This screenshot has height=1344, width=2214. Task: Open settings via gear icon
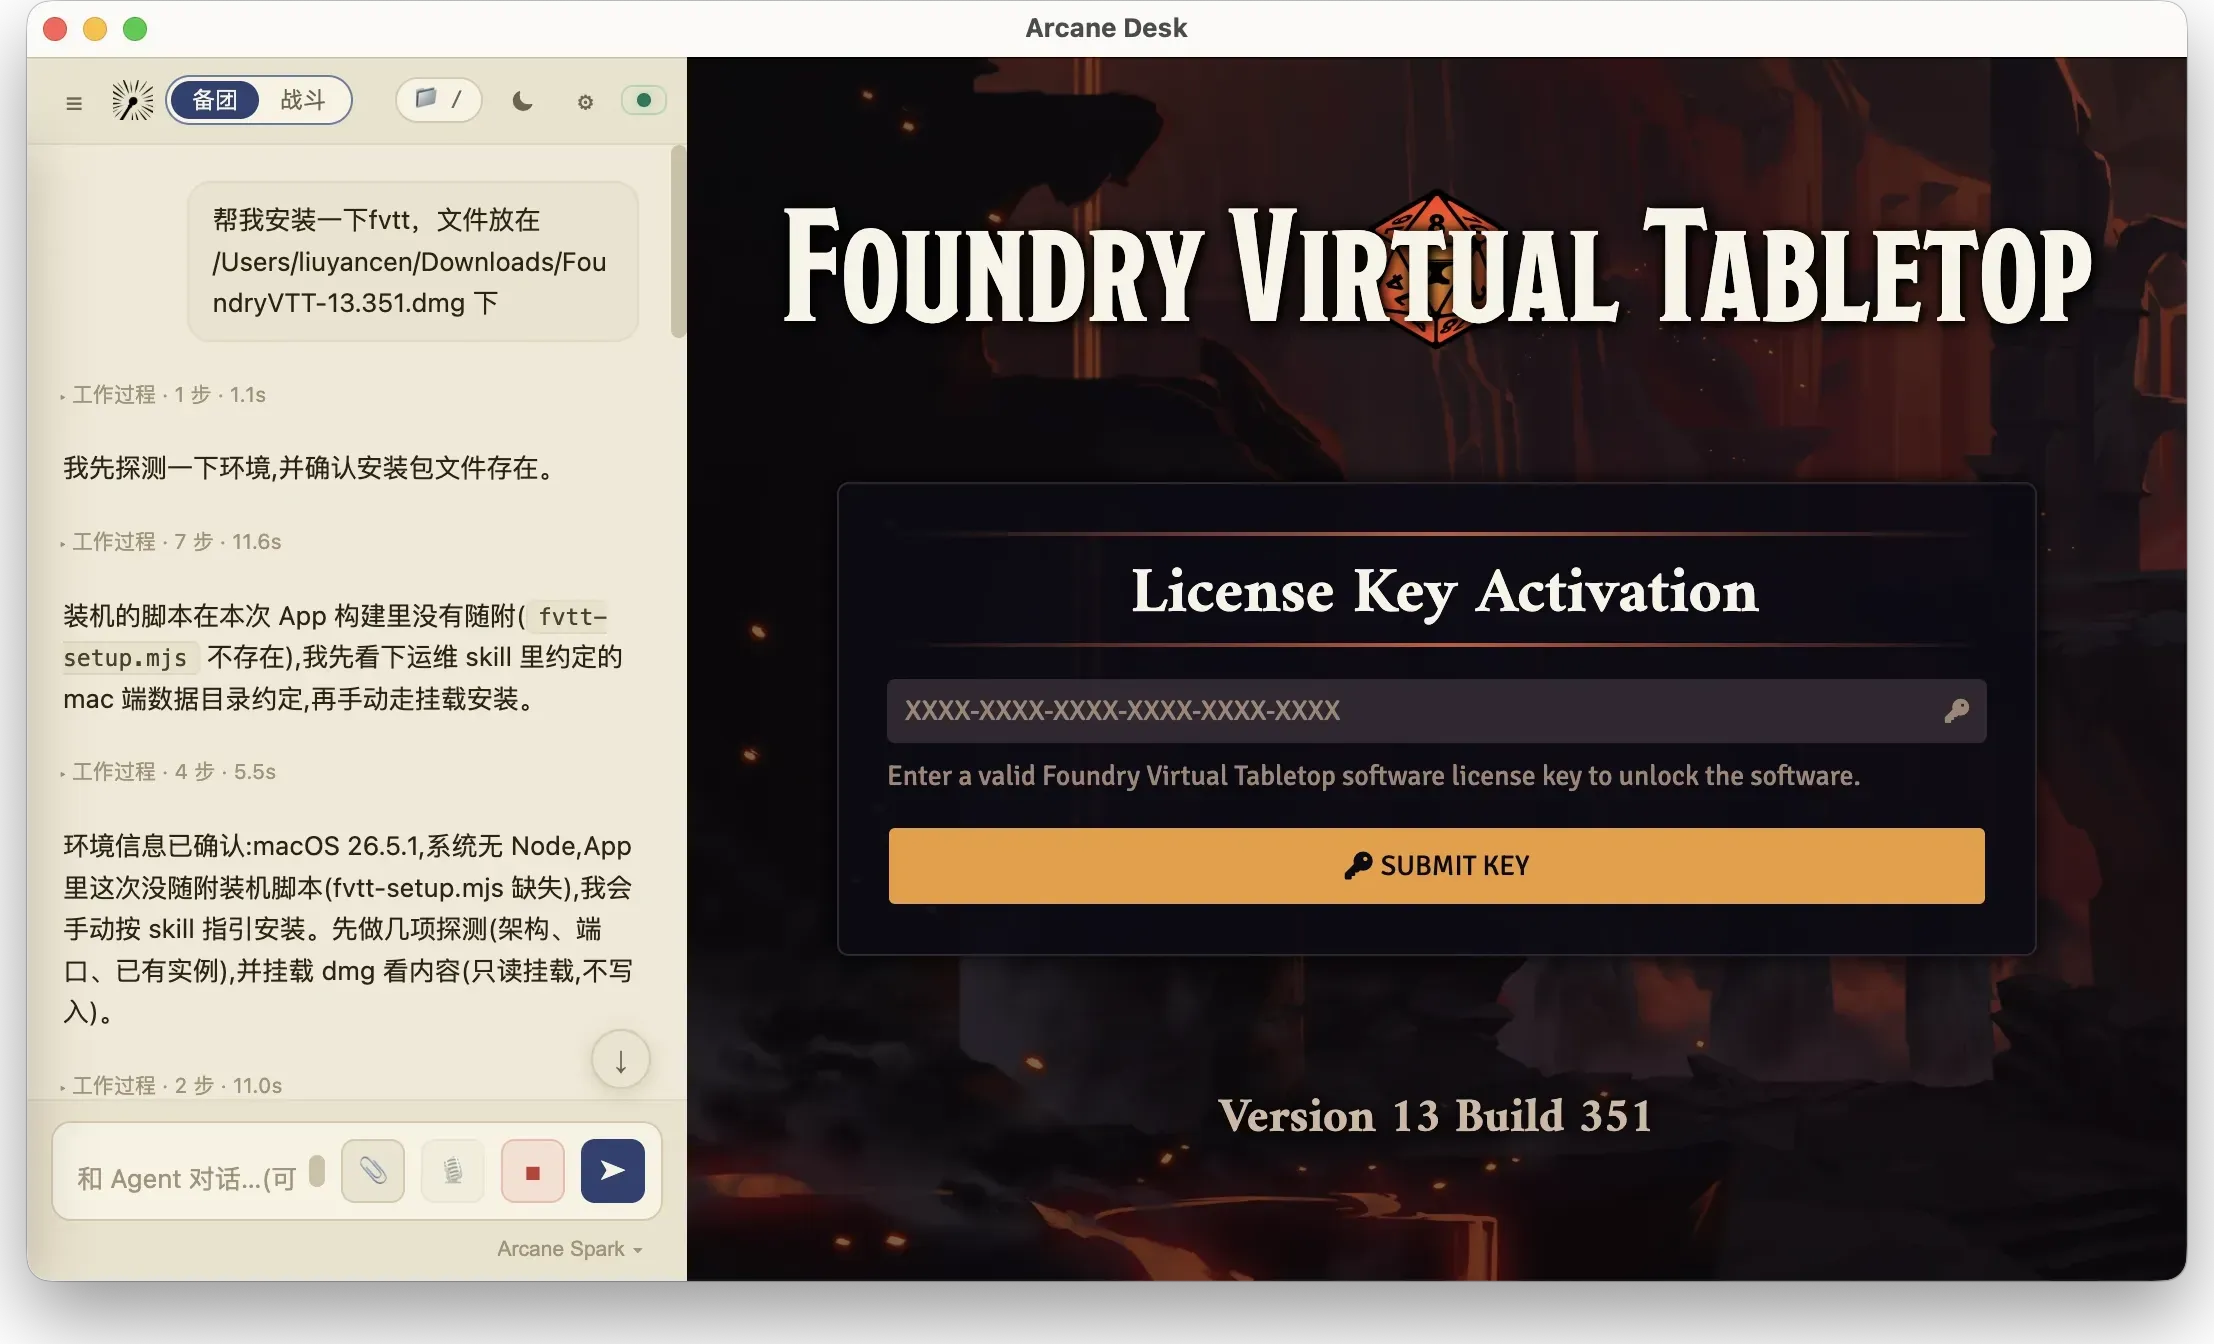585,102
